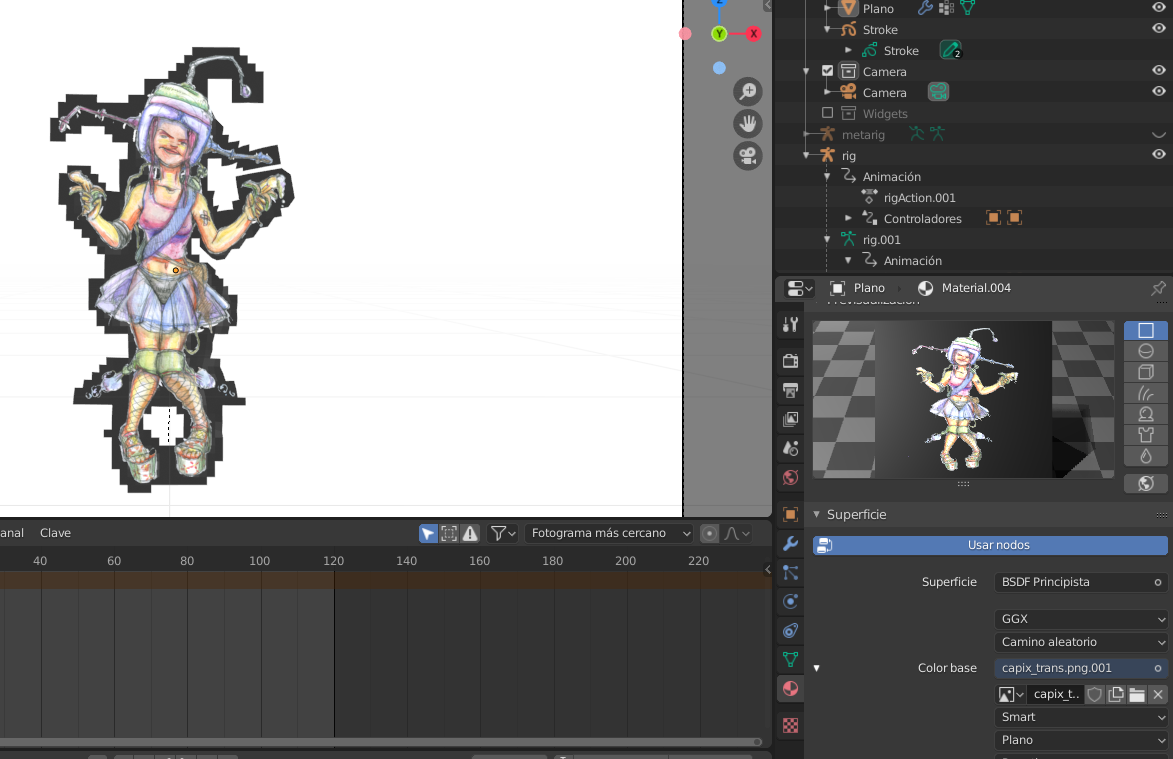
Task: Toggle preview world lighting globe button
Action: 1145,483
